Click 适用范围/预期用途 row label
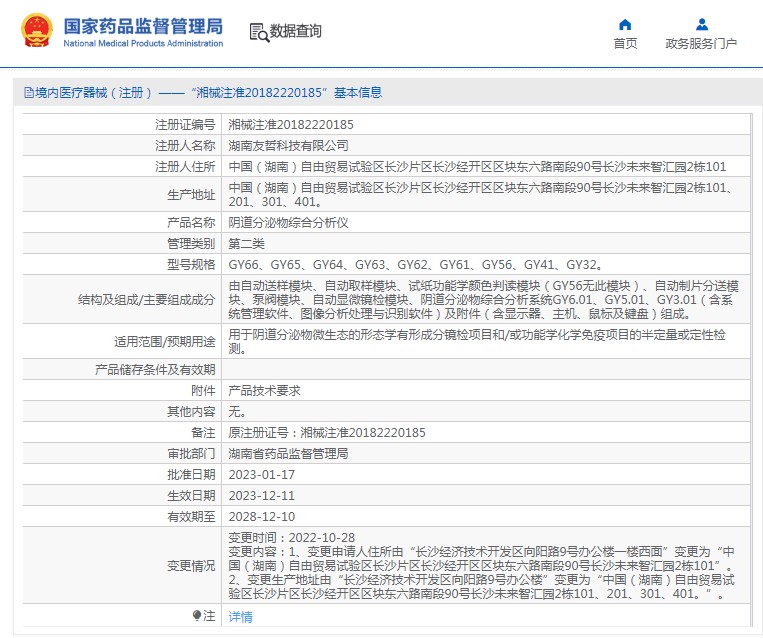The image size is (763, 638). click(x=164, y=342)
